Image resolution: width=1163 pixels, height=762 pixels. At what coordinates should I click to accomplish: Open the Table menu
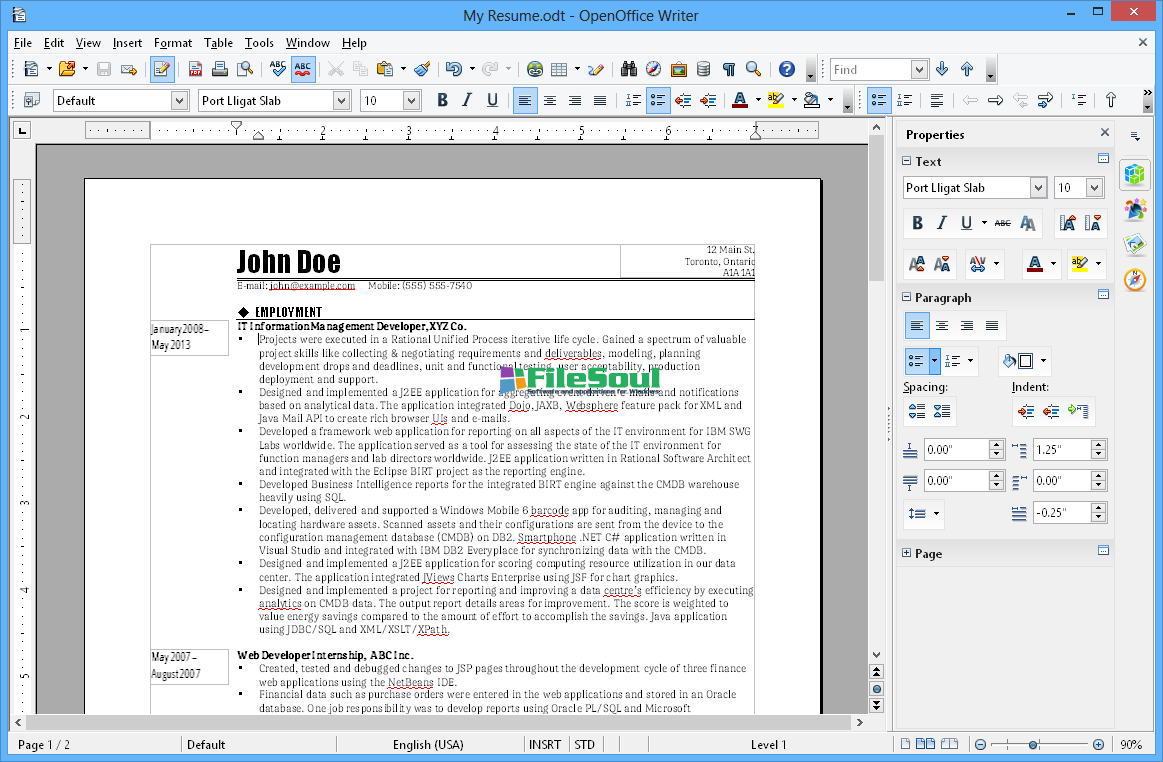point(218,43)
